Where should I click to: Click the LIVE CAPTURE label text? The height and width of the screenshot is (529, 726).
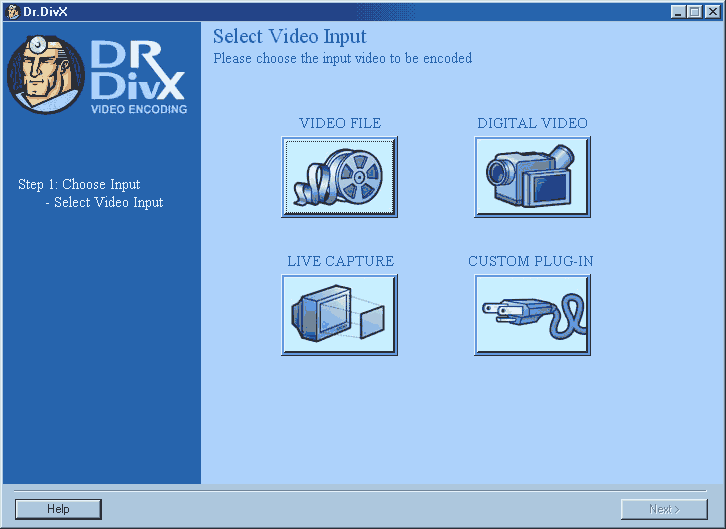(x=340, y=261)
